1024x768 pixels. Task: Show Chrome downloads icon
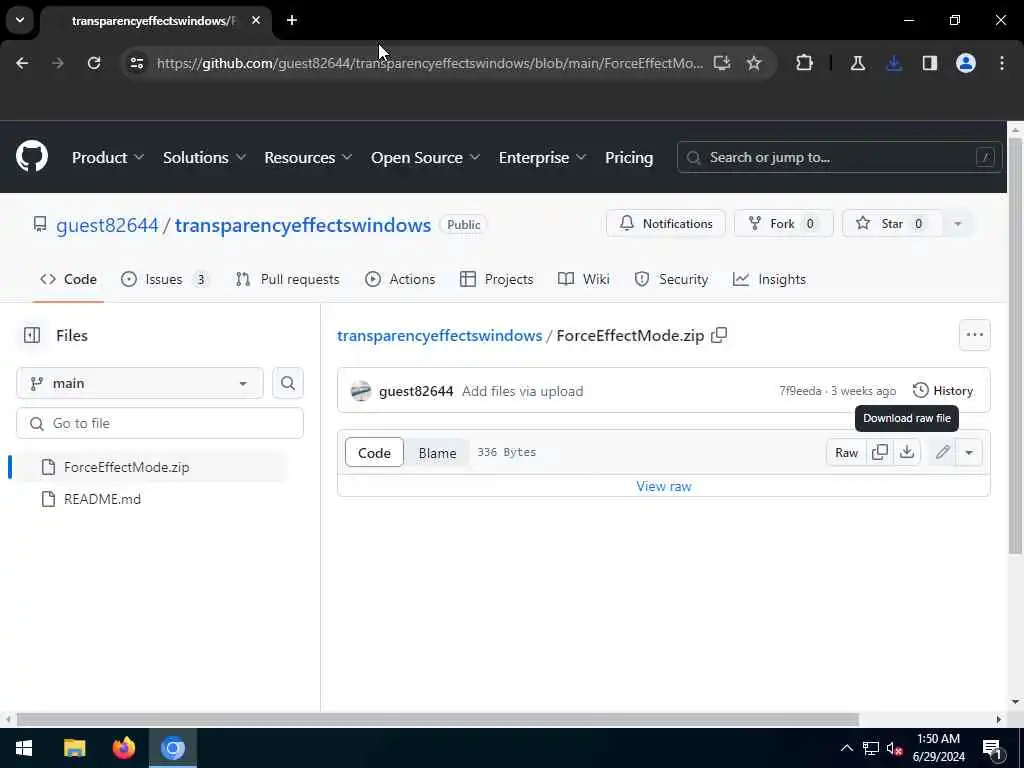894,63
